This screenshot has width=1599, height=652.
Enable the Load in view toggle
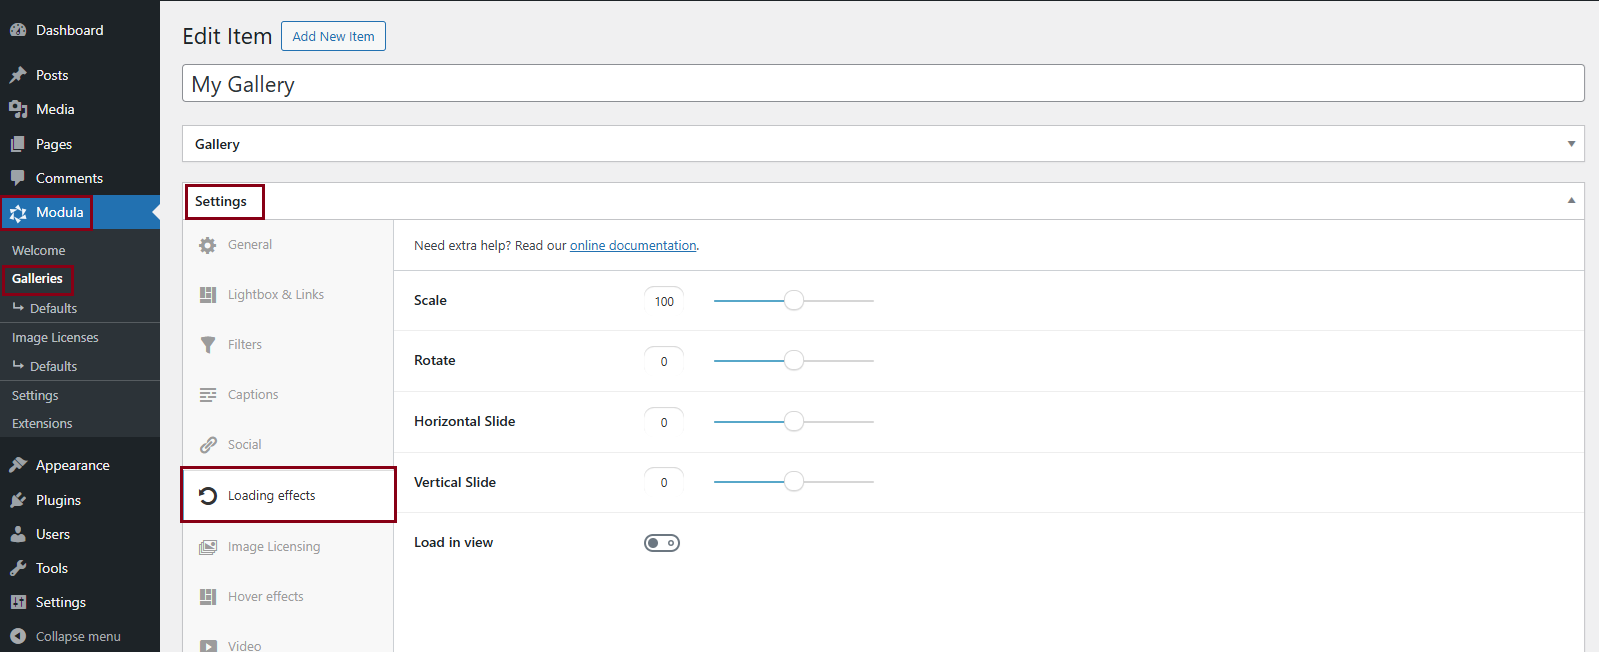(661, 543)
